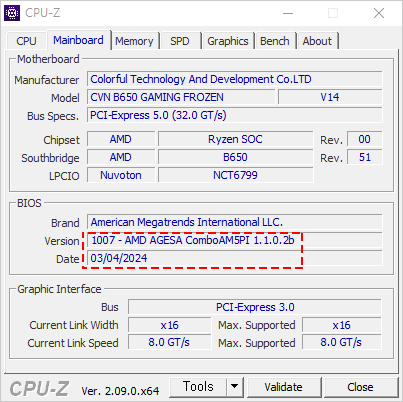This screenshot has width=403, height=402.
Task: Select the Manufacturer field Colorful Technology
Action: 235,79
